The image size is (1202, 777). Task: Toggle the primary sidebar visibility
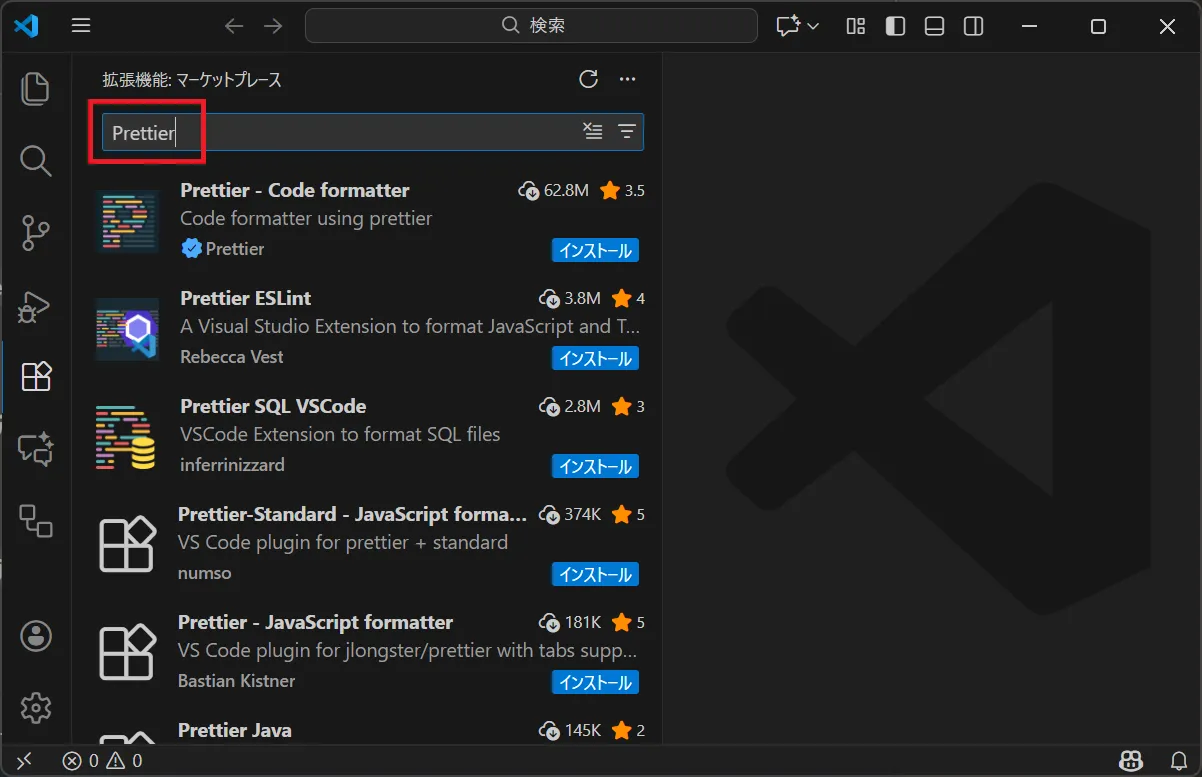[895, 27]
